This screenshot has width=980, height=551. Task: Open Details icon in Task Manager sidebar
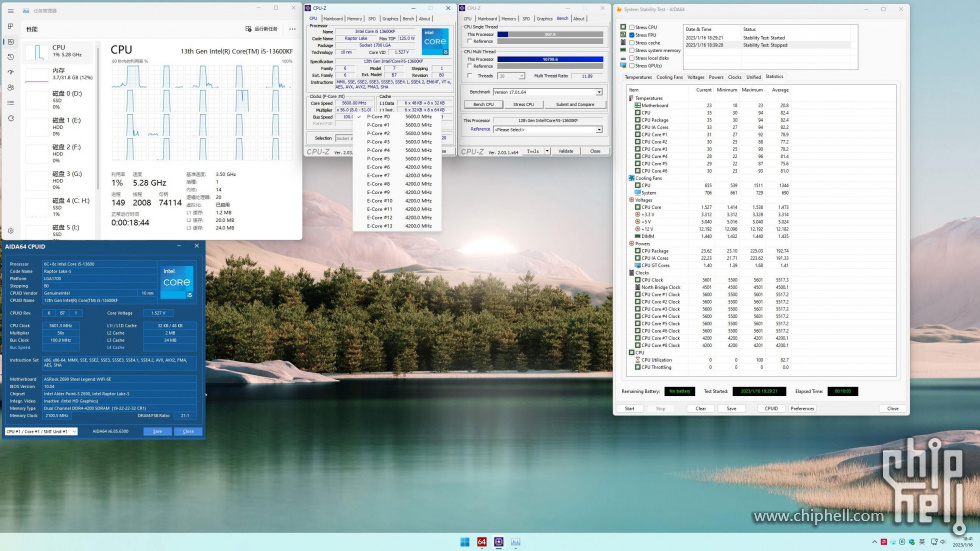11,103
